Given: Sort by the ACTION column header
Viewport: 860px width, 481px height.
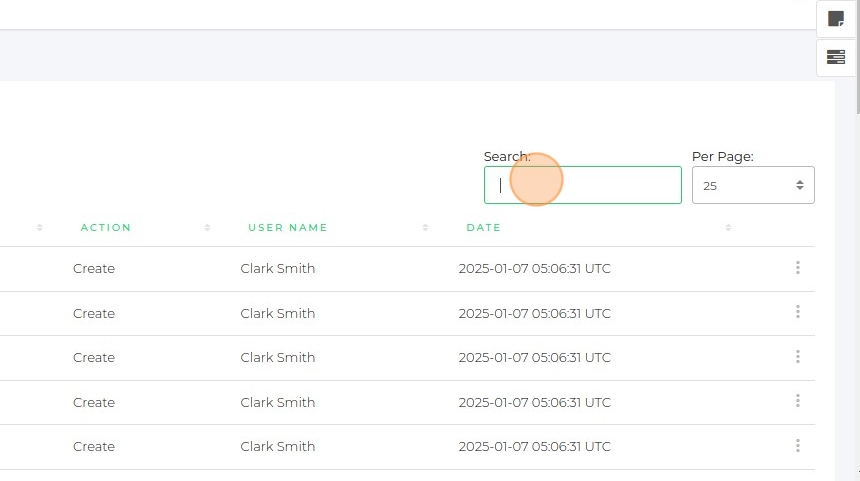Looking at the screenshot, I should (106, 228).
